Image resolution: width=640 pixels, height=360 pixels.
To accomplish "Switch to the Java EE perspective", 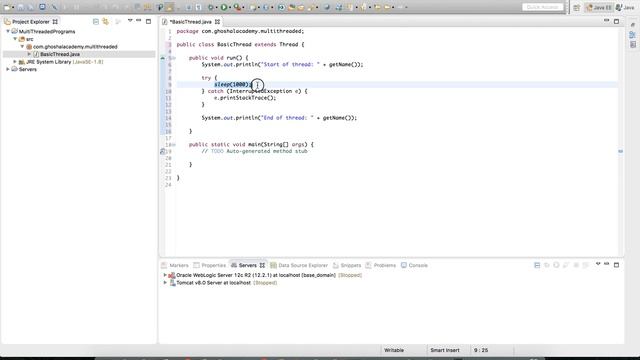I will tap(599, 7).
